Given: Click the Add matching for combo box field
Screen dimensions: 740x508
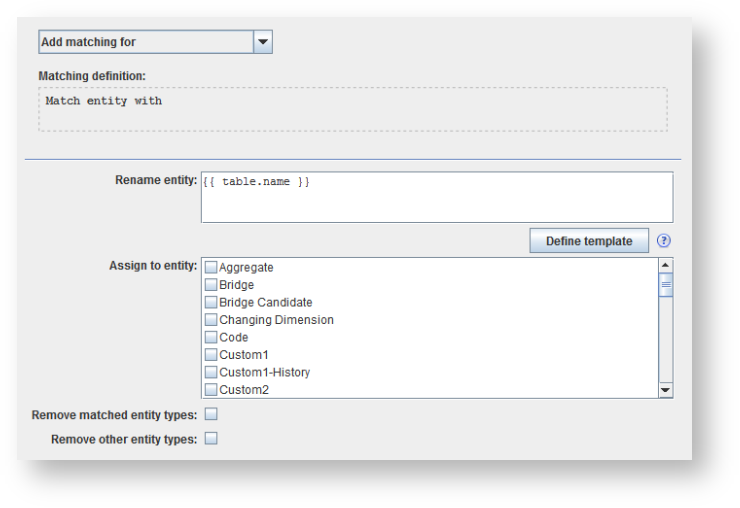Looking at the screenshot, I should [146, 42].
